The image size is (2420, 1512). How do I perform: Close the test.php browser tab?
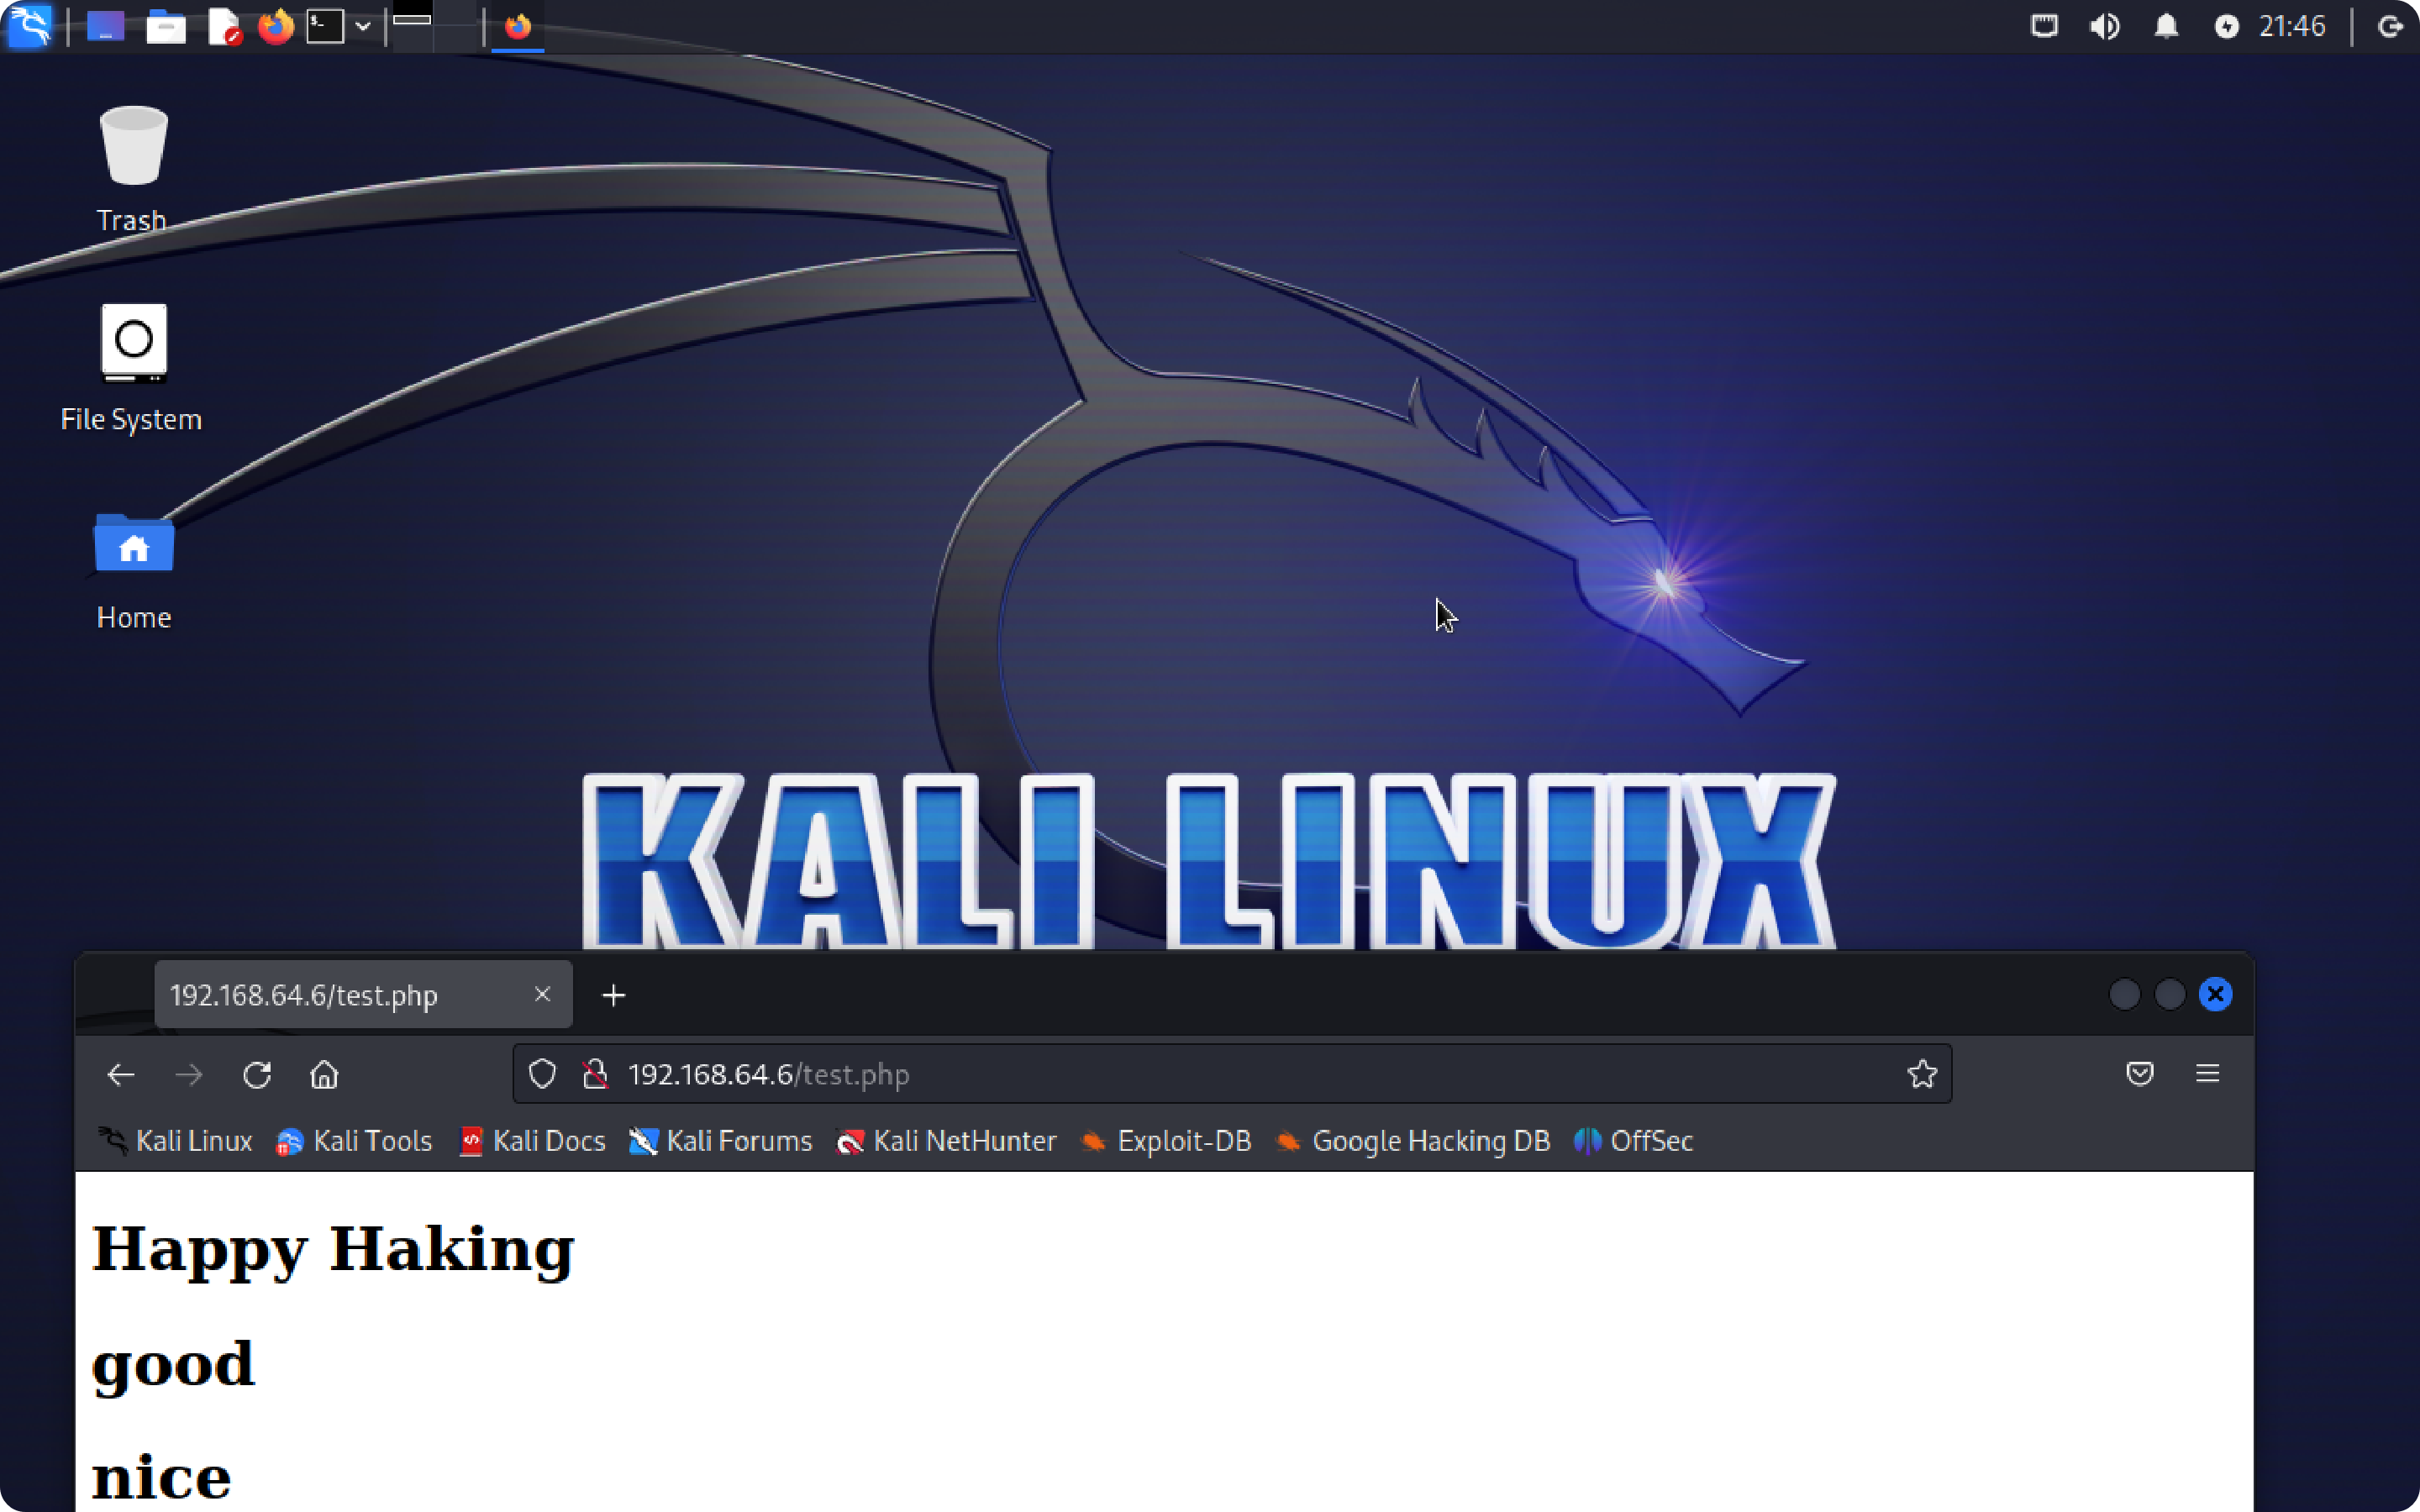coord(542,994)
